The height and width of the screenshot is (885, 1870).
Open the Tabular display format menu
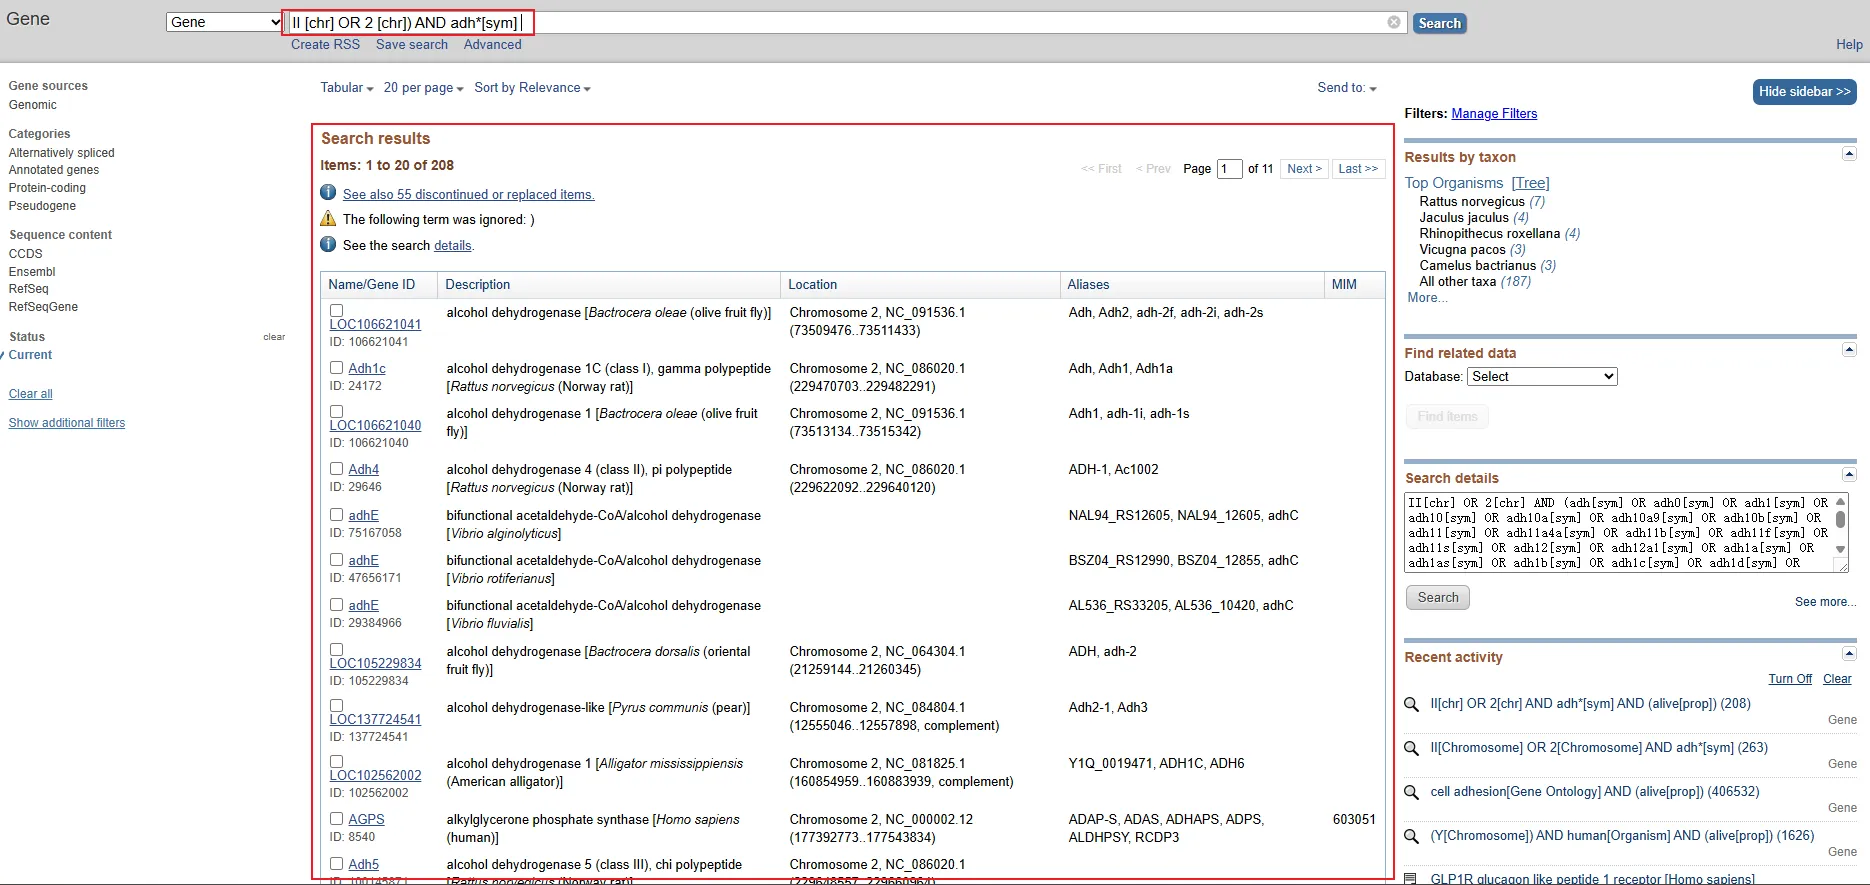click(346, 88)
